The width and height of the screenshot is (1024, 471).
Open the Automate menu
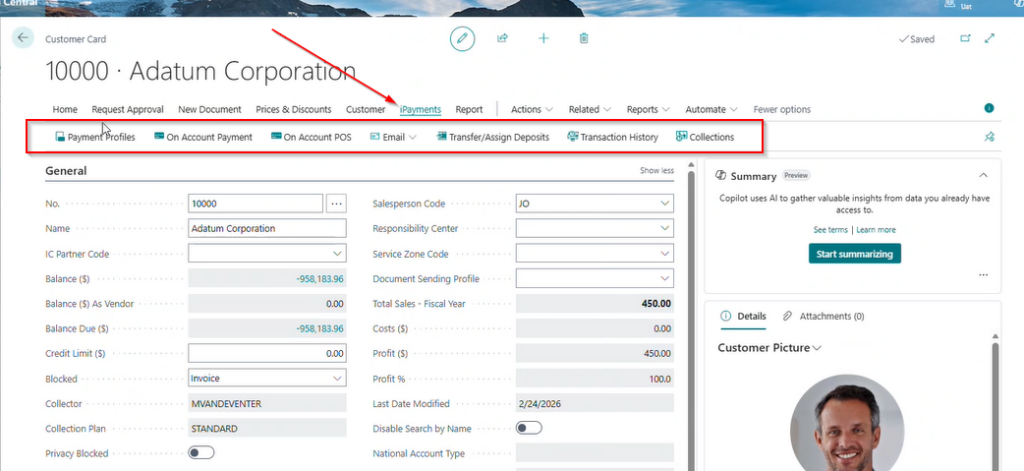point(711,110)
